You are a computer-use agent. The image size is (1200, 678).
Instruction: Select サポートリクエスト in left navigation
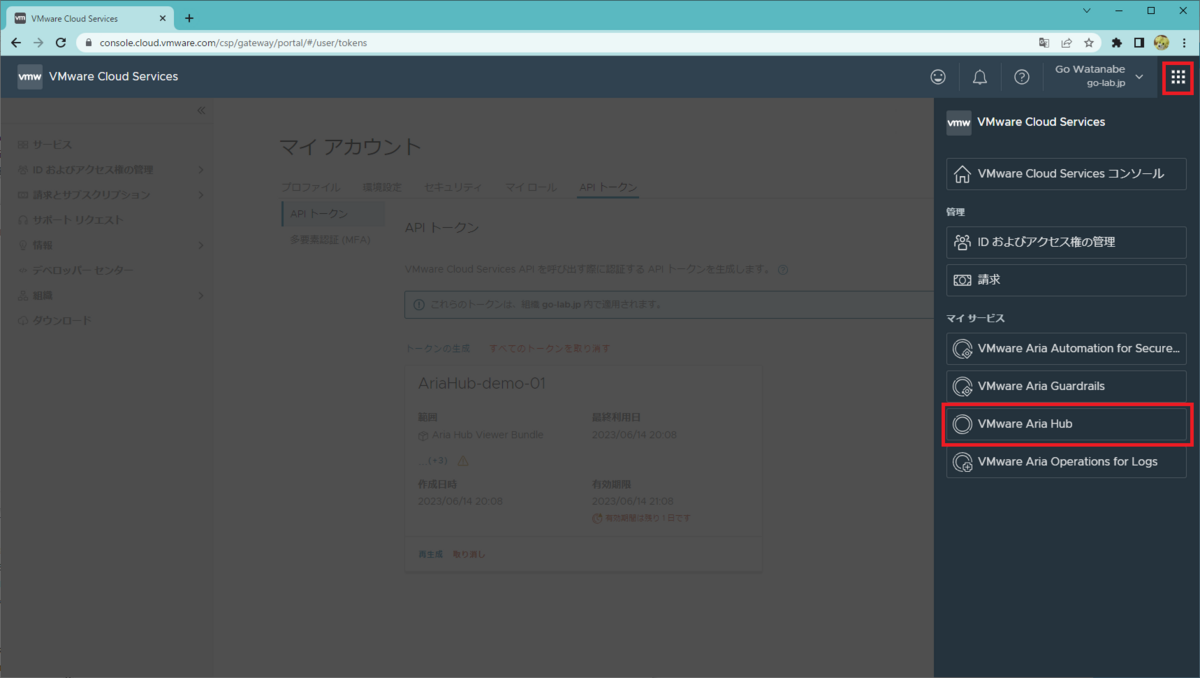tap(78, 220)
